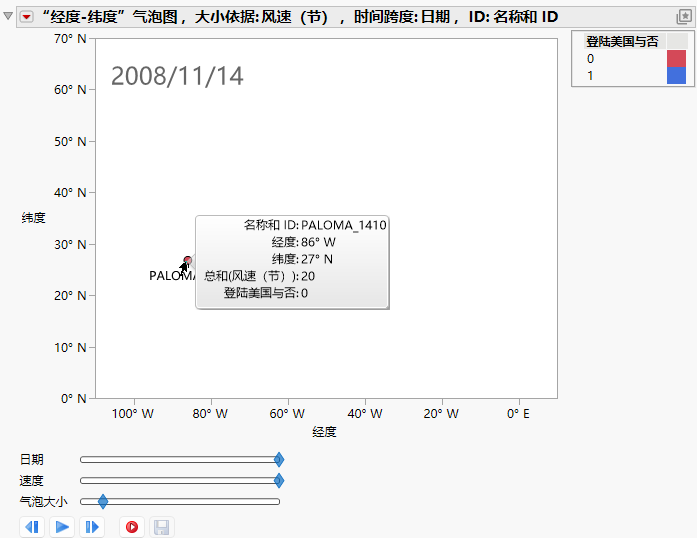Click the 气泡大小 slider label
The width and height of the screenshot is (697, 538).
44,502
